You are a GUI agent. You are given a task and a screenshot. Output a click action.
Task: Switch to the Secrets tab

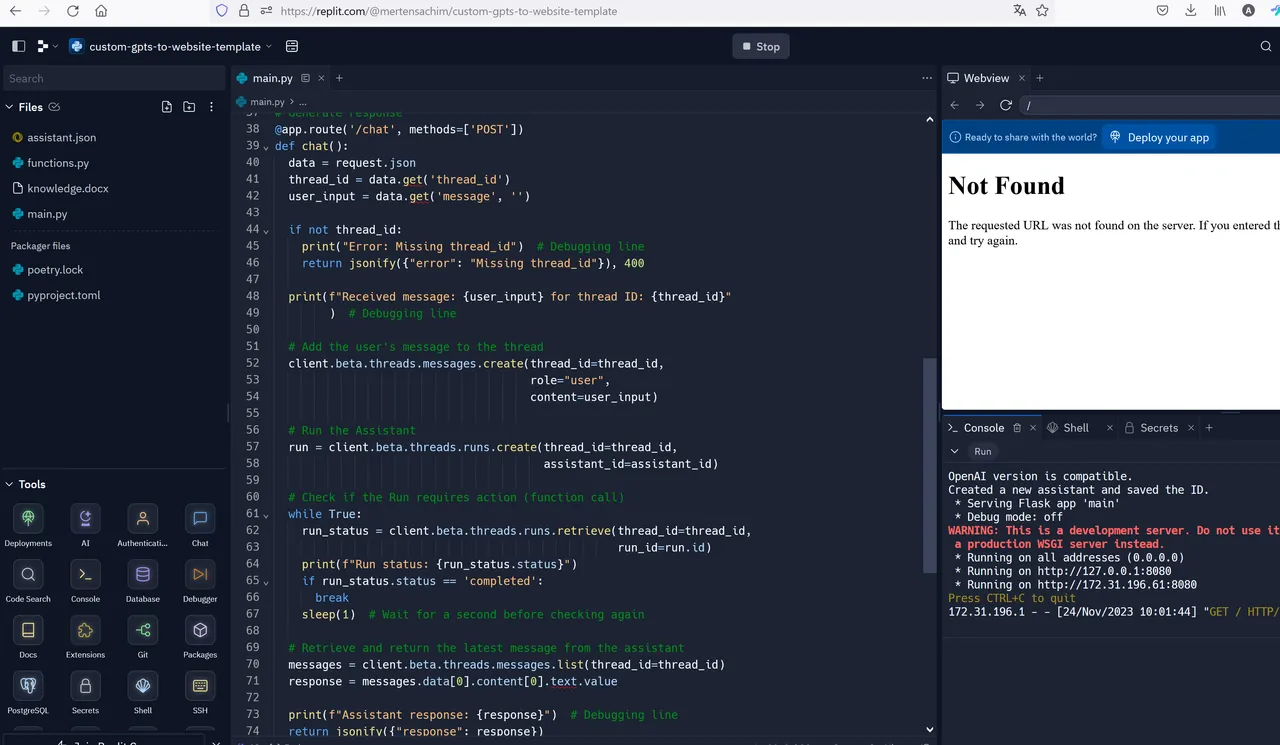1151,428
